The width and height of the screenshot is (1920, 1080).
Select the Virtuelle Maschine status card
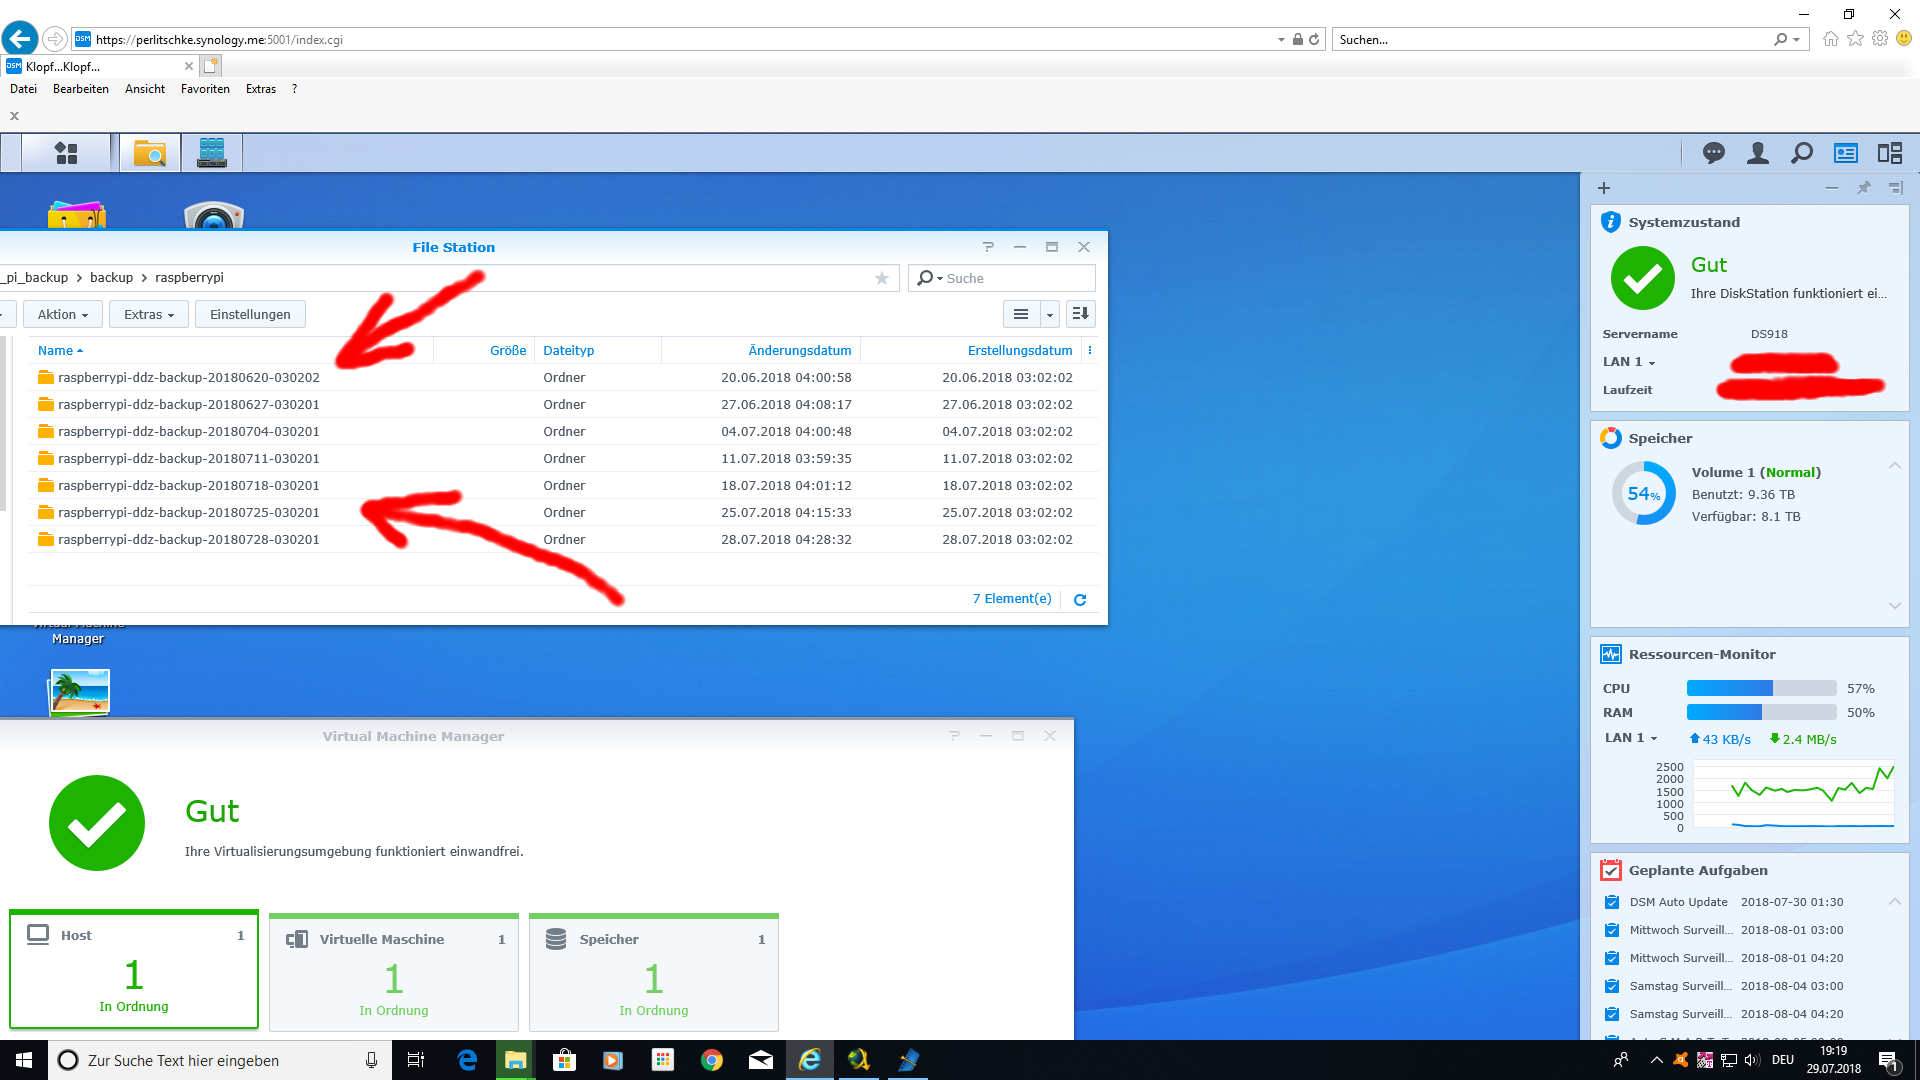coord(394,973)
